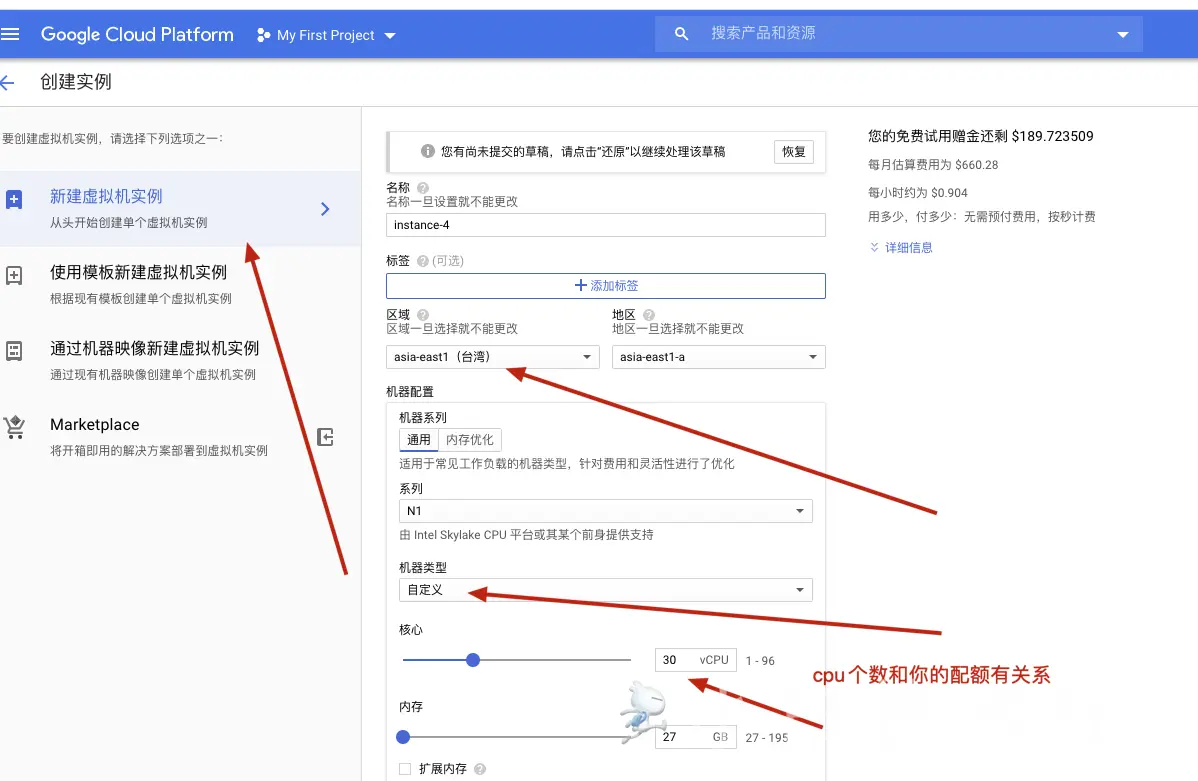This screenshot has height=781, width=1198.
Task: Open the asia-east1-a zone dropdown
Action: point(719,357)
